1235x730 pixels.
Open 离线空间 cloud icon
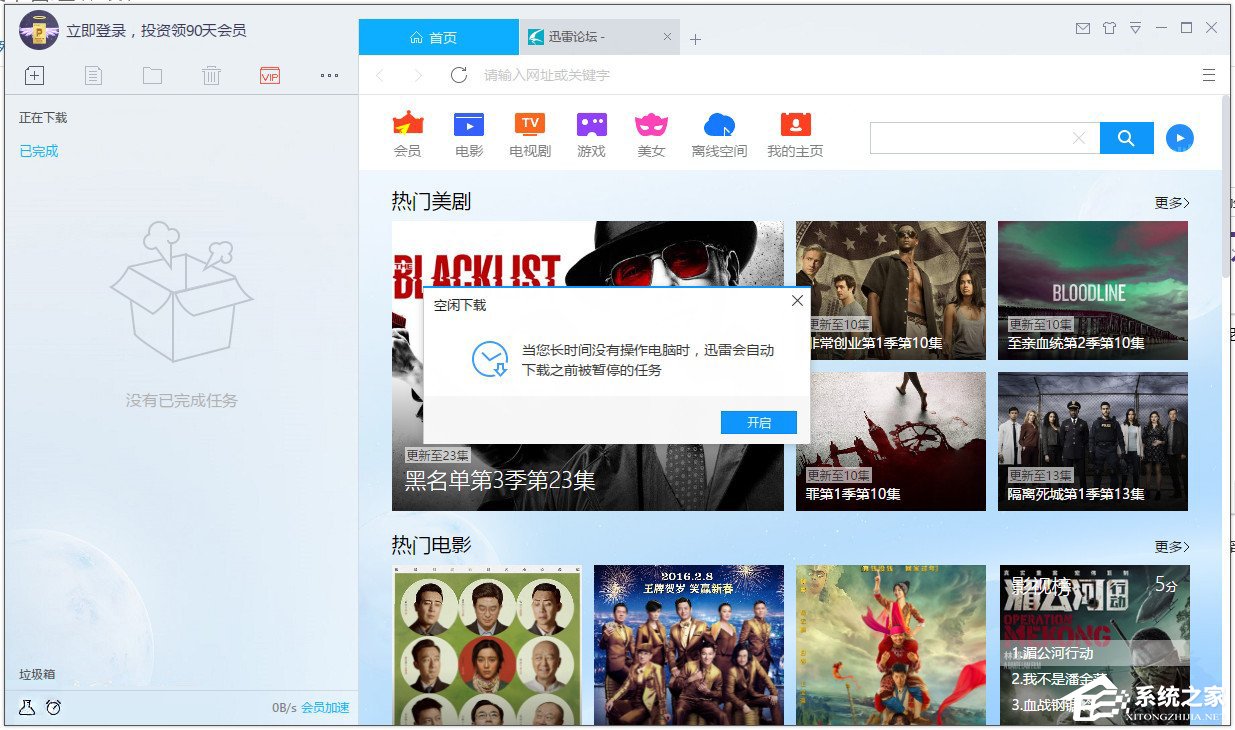(719, 135)
